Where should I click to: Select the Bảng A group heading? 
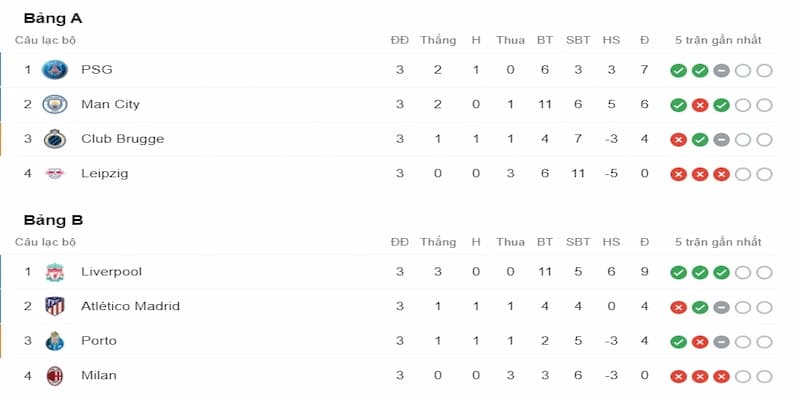(53, 19)
